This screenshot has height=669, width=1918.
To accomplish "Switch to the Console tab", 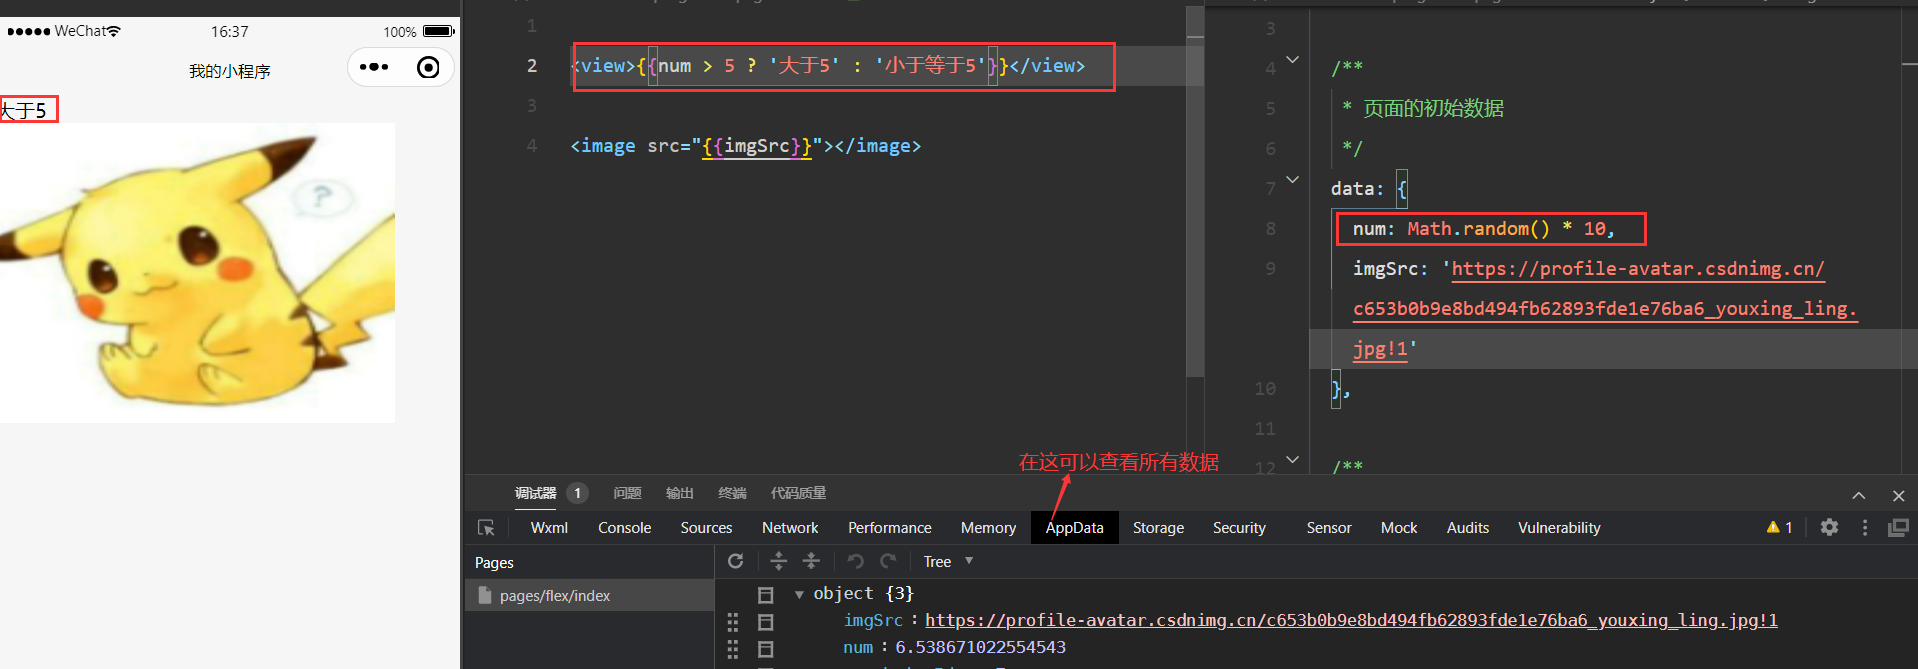I will (624, 527).
